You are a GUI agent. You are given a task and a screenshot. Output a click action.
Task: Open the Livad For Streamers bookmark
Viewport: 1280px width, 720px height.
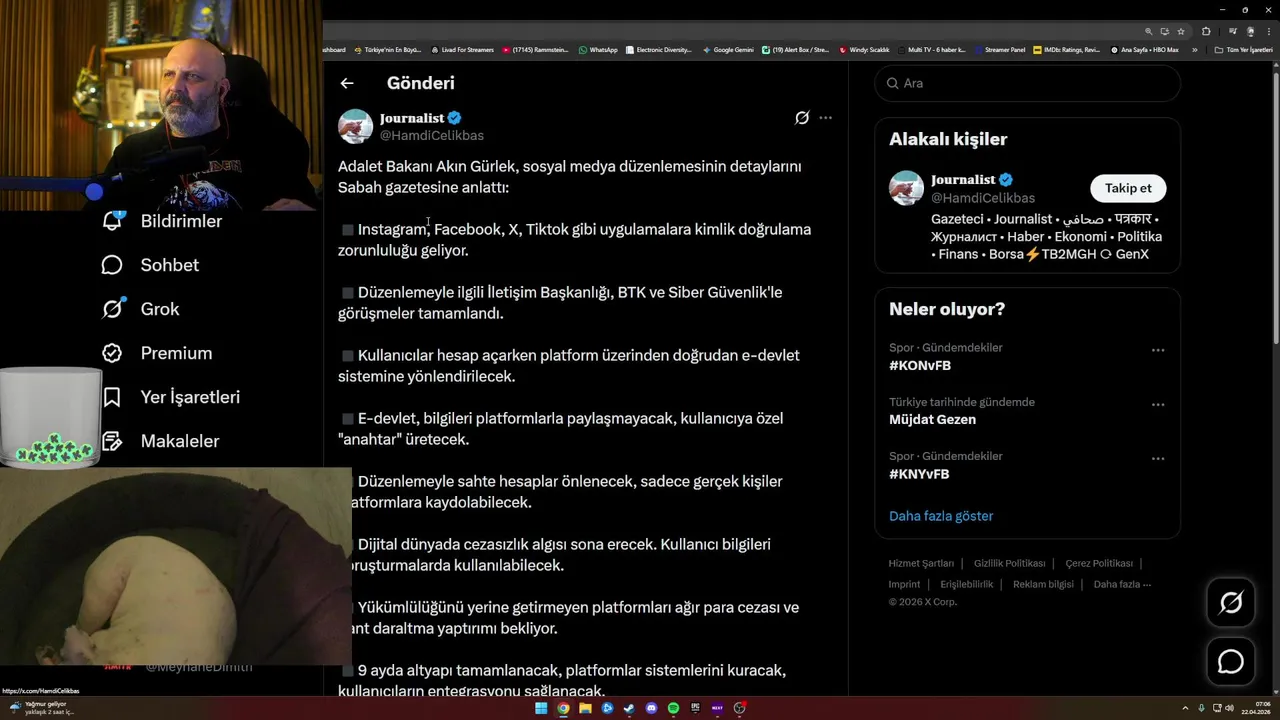tap(462, 50)
